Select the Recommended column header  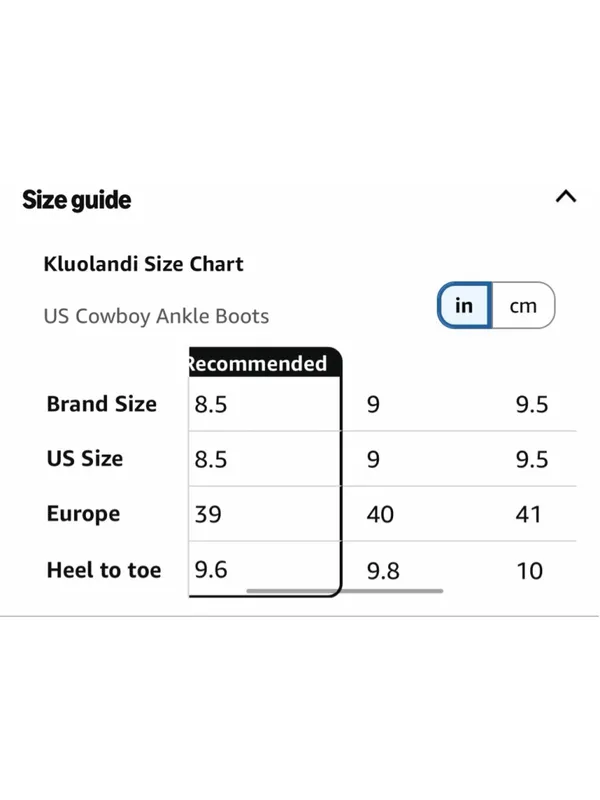pos(264,363)
